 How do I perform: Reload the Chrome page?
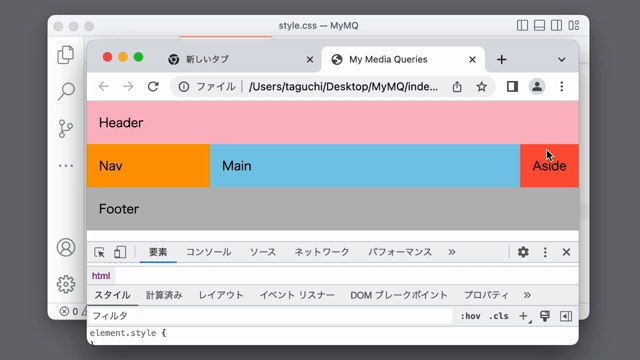tap(153, 87)
